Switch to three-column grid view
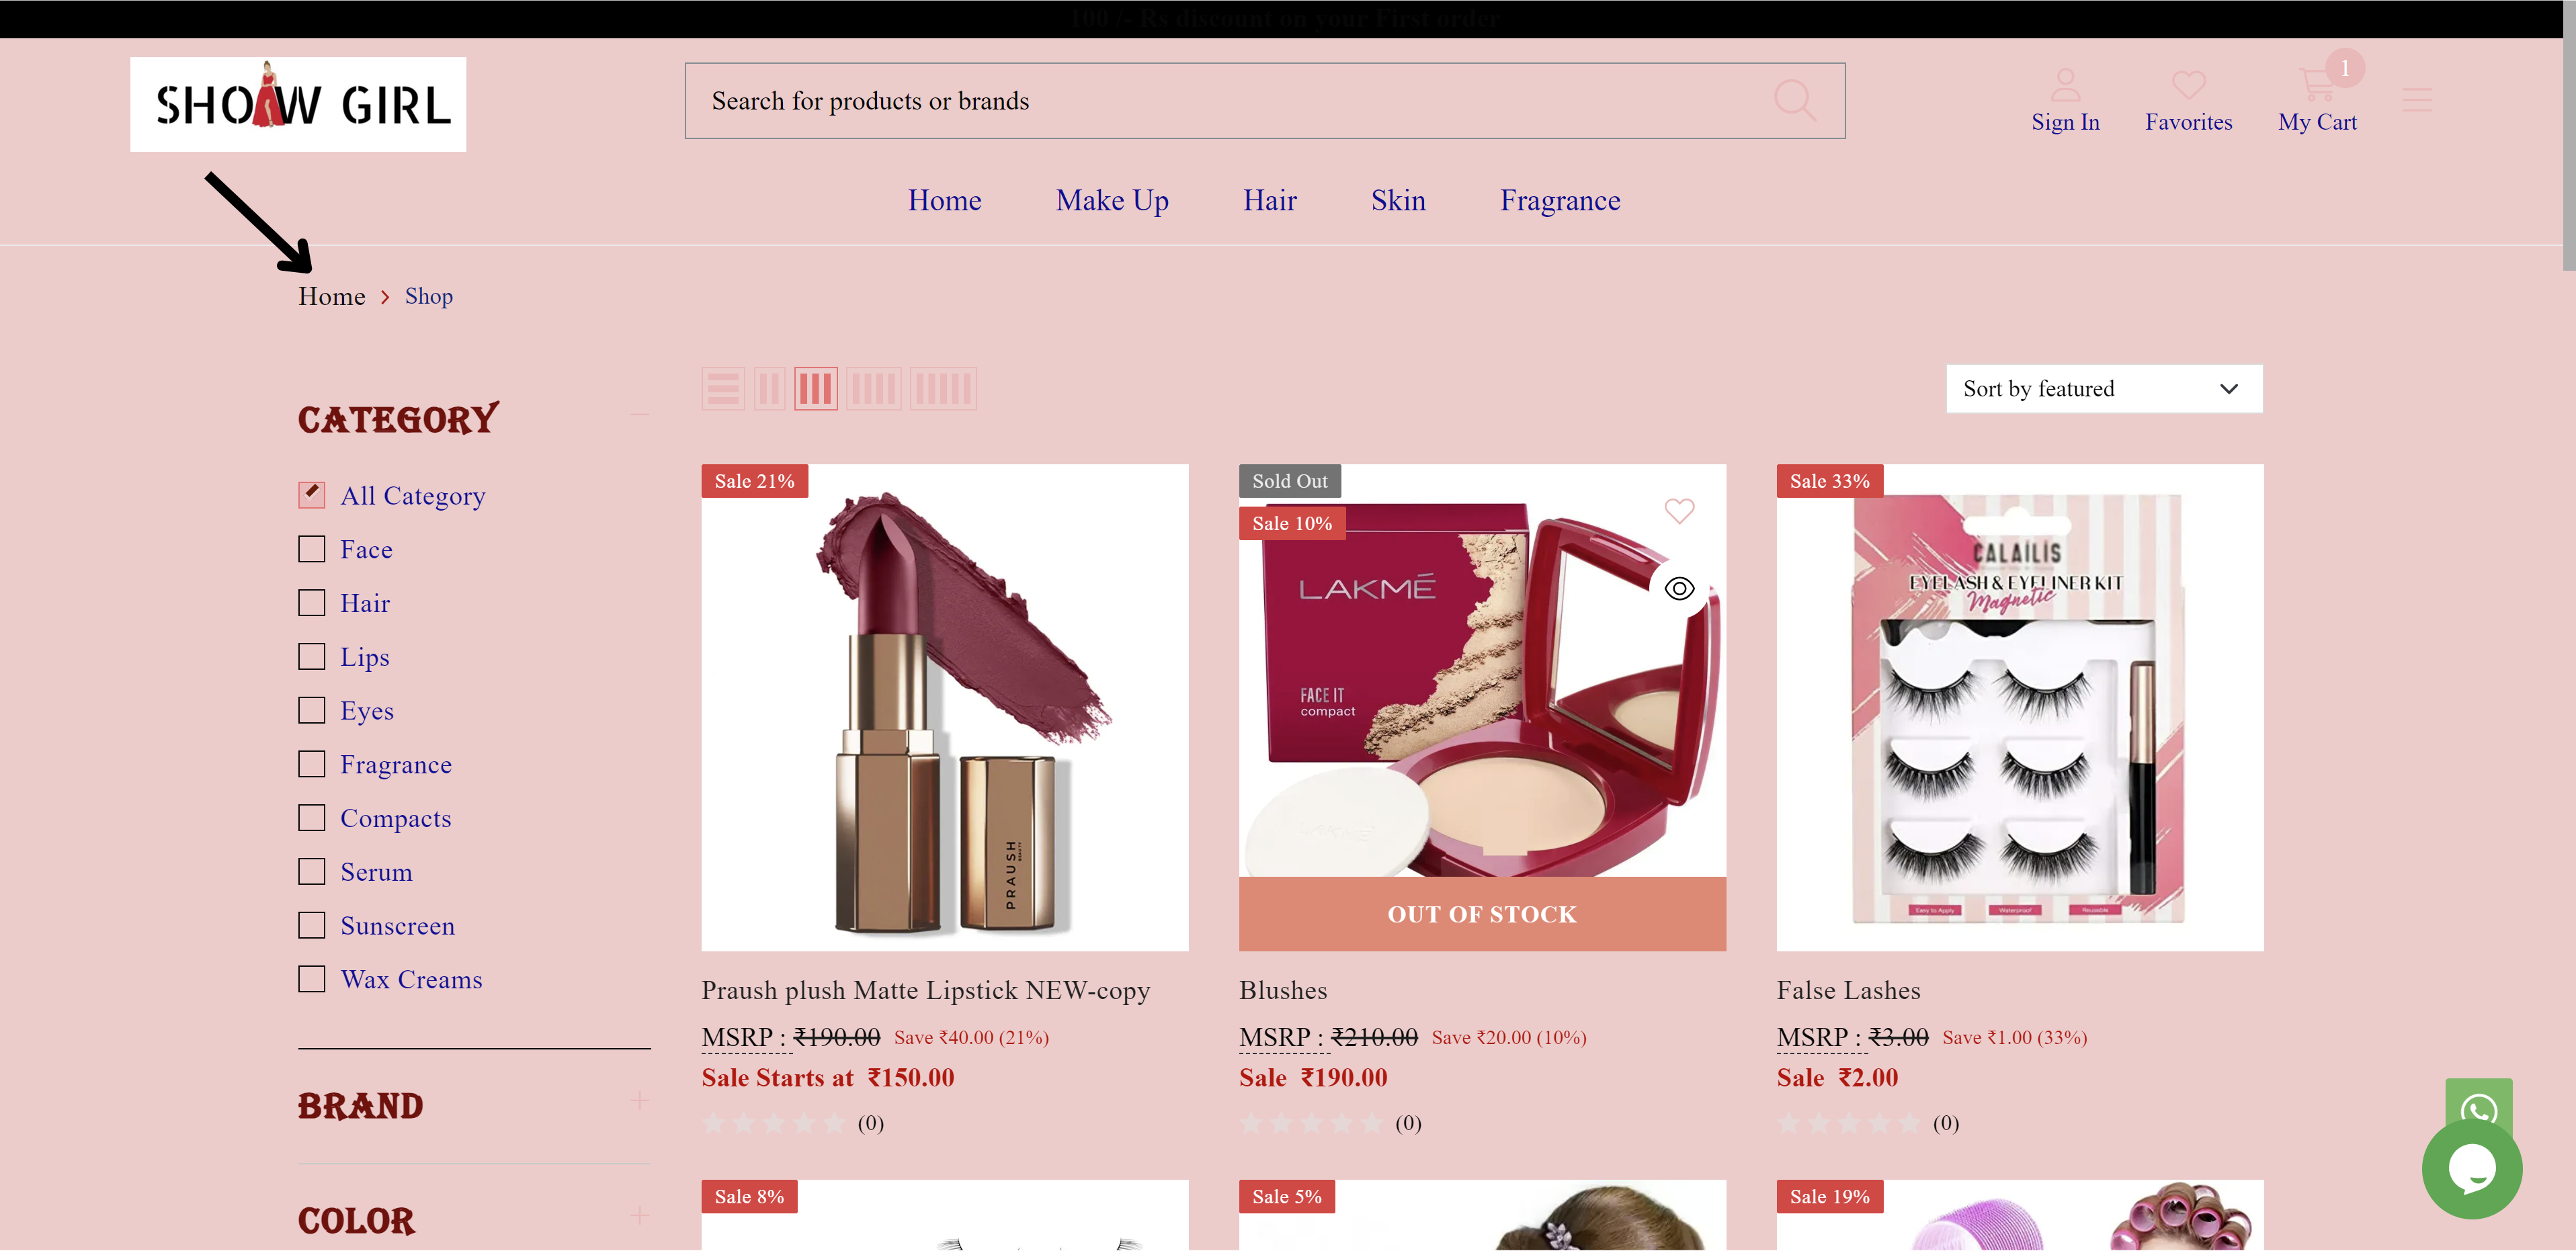 (x=815, y=389)
